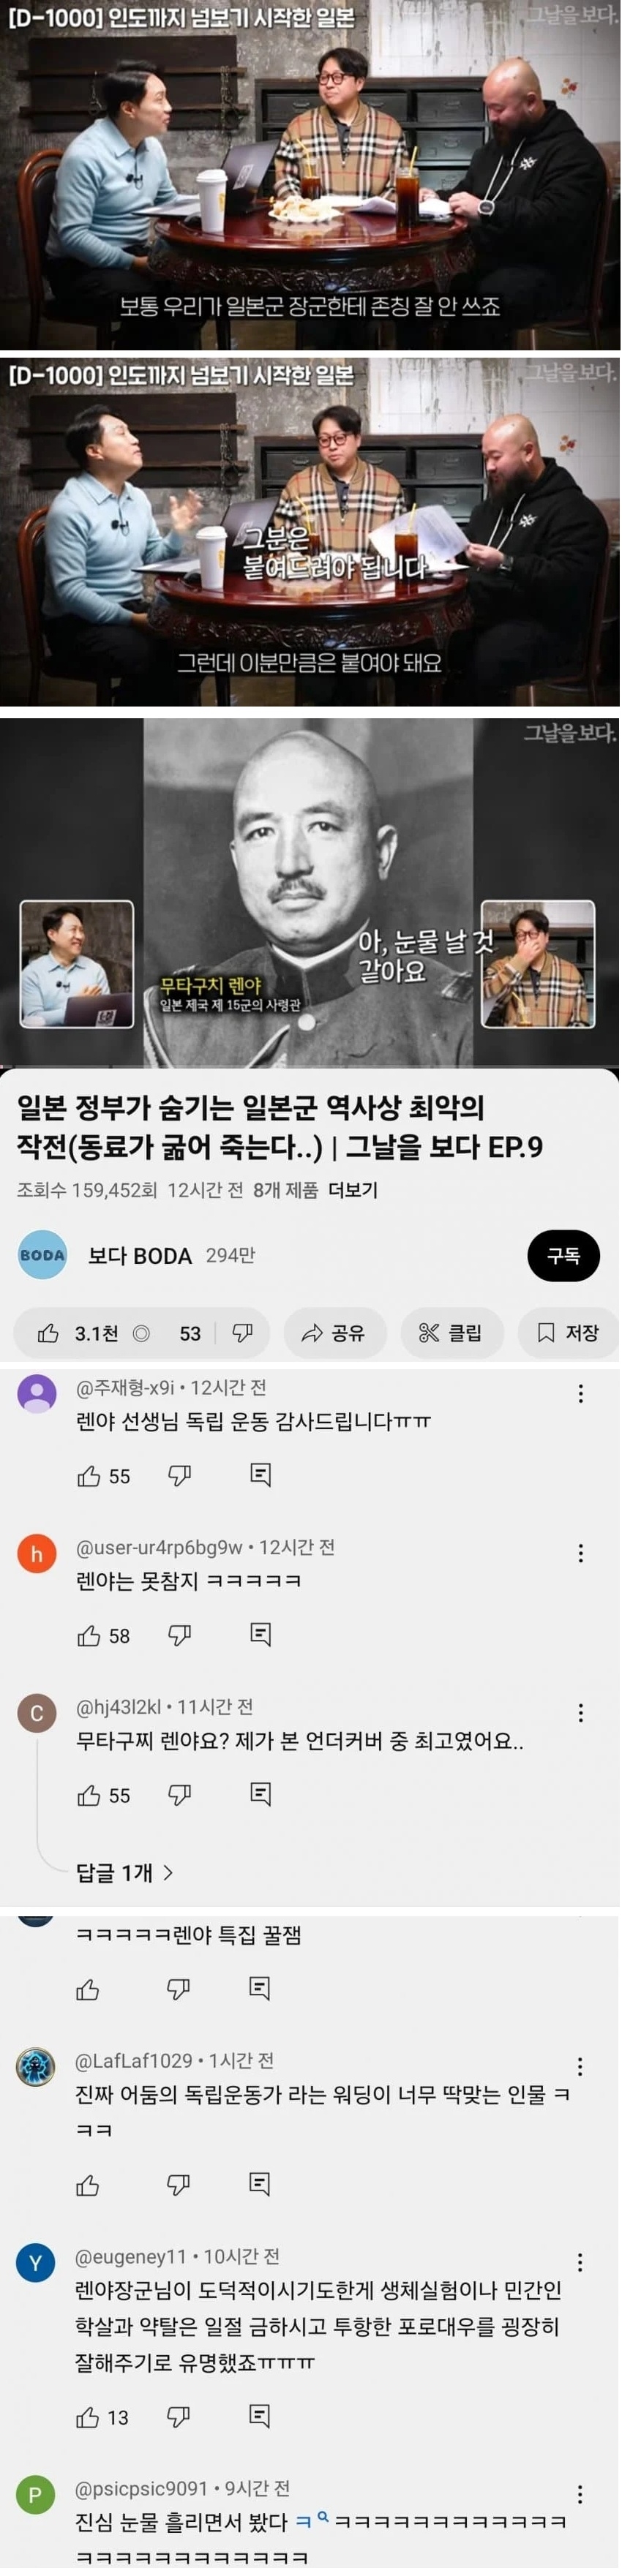Open options menu for @user-ur4rp6bg9w comment

click(581, 1554)
